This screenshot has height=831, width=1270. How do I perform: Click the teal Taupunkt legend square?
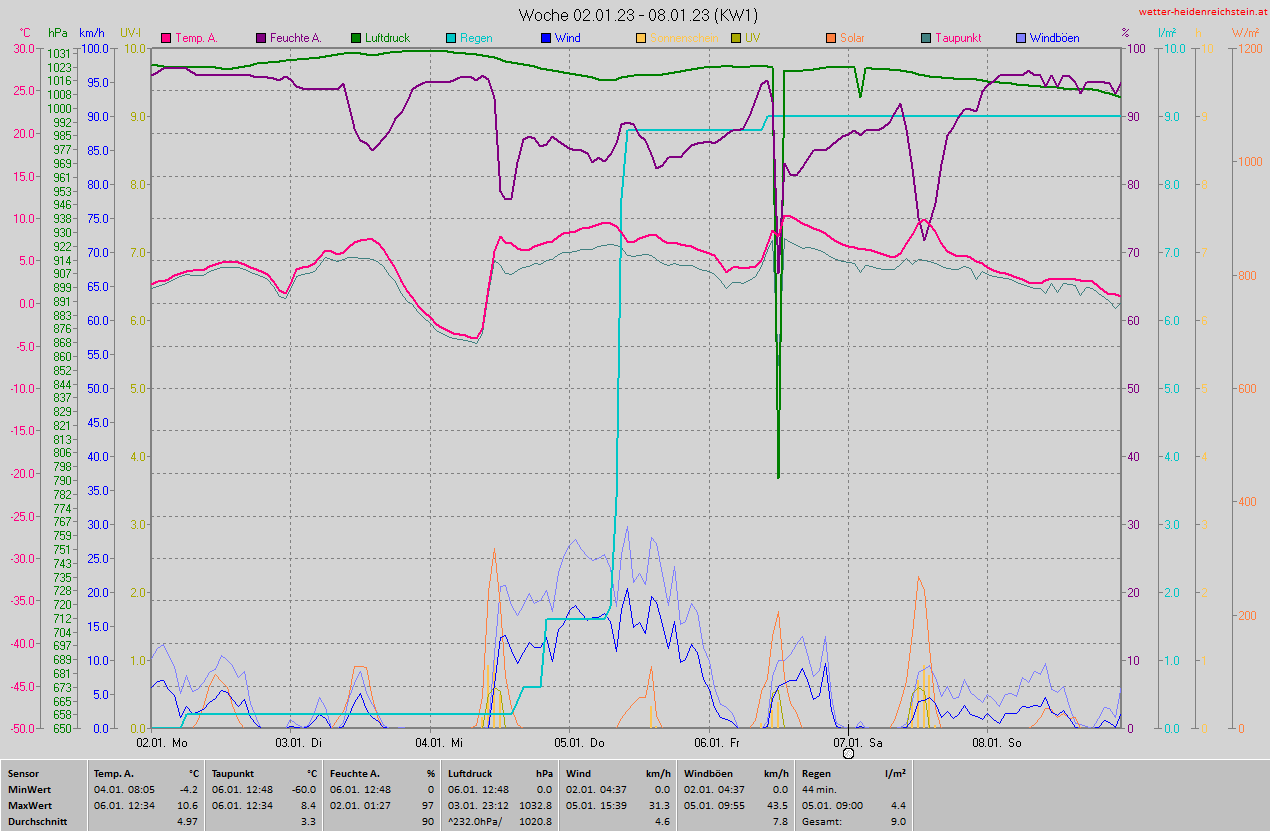point(926,39)
